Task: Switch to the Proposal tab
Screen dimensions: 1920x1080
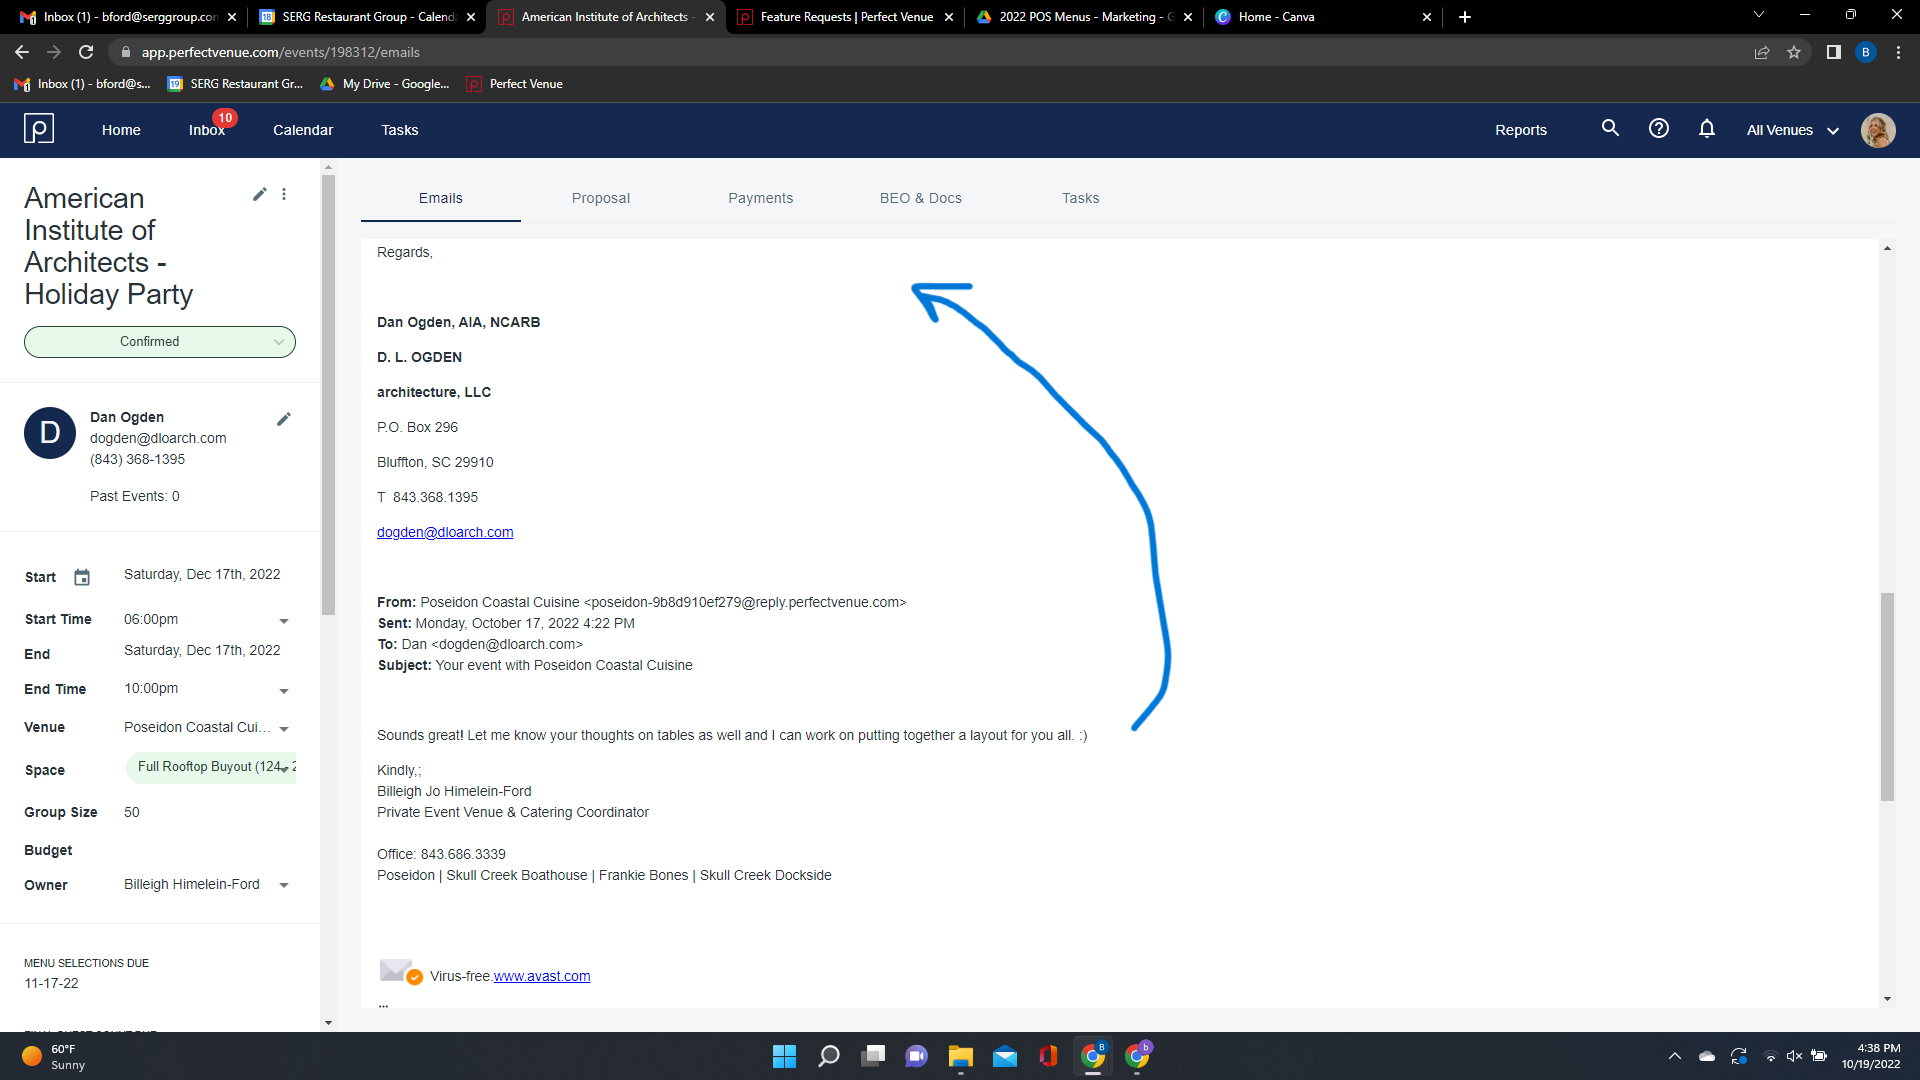Action: pyautogui.click(x=600, y=198)
